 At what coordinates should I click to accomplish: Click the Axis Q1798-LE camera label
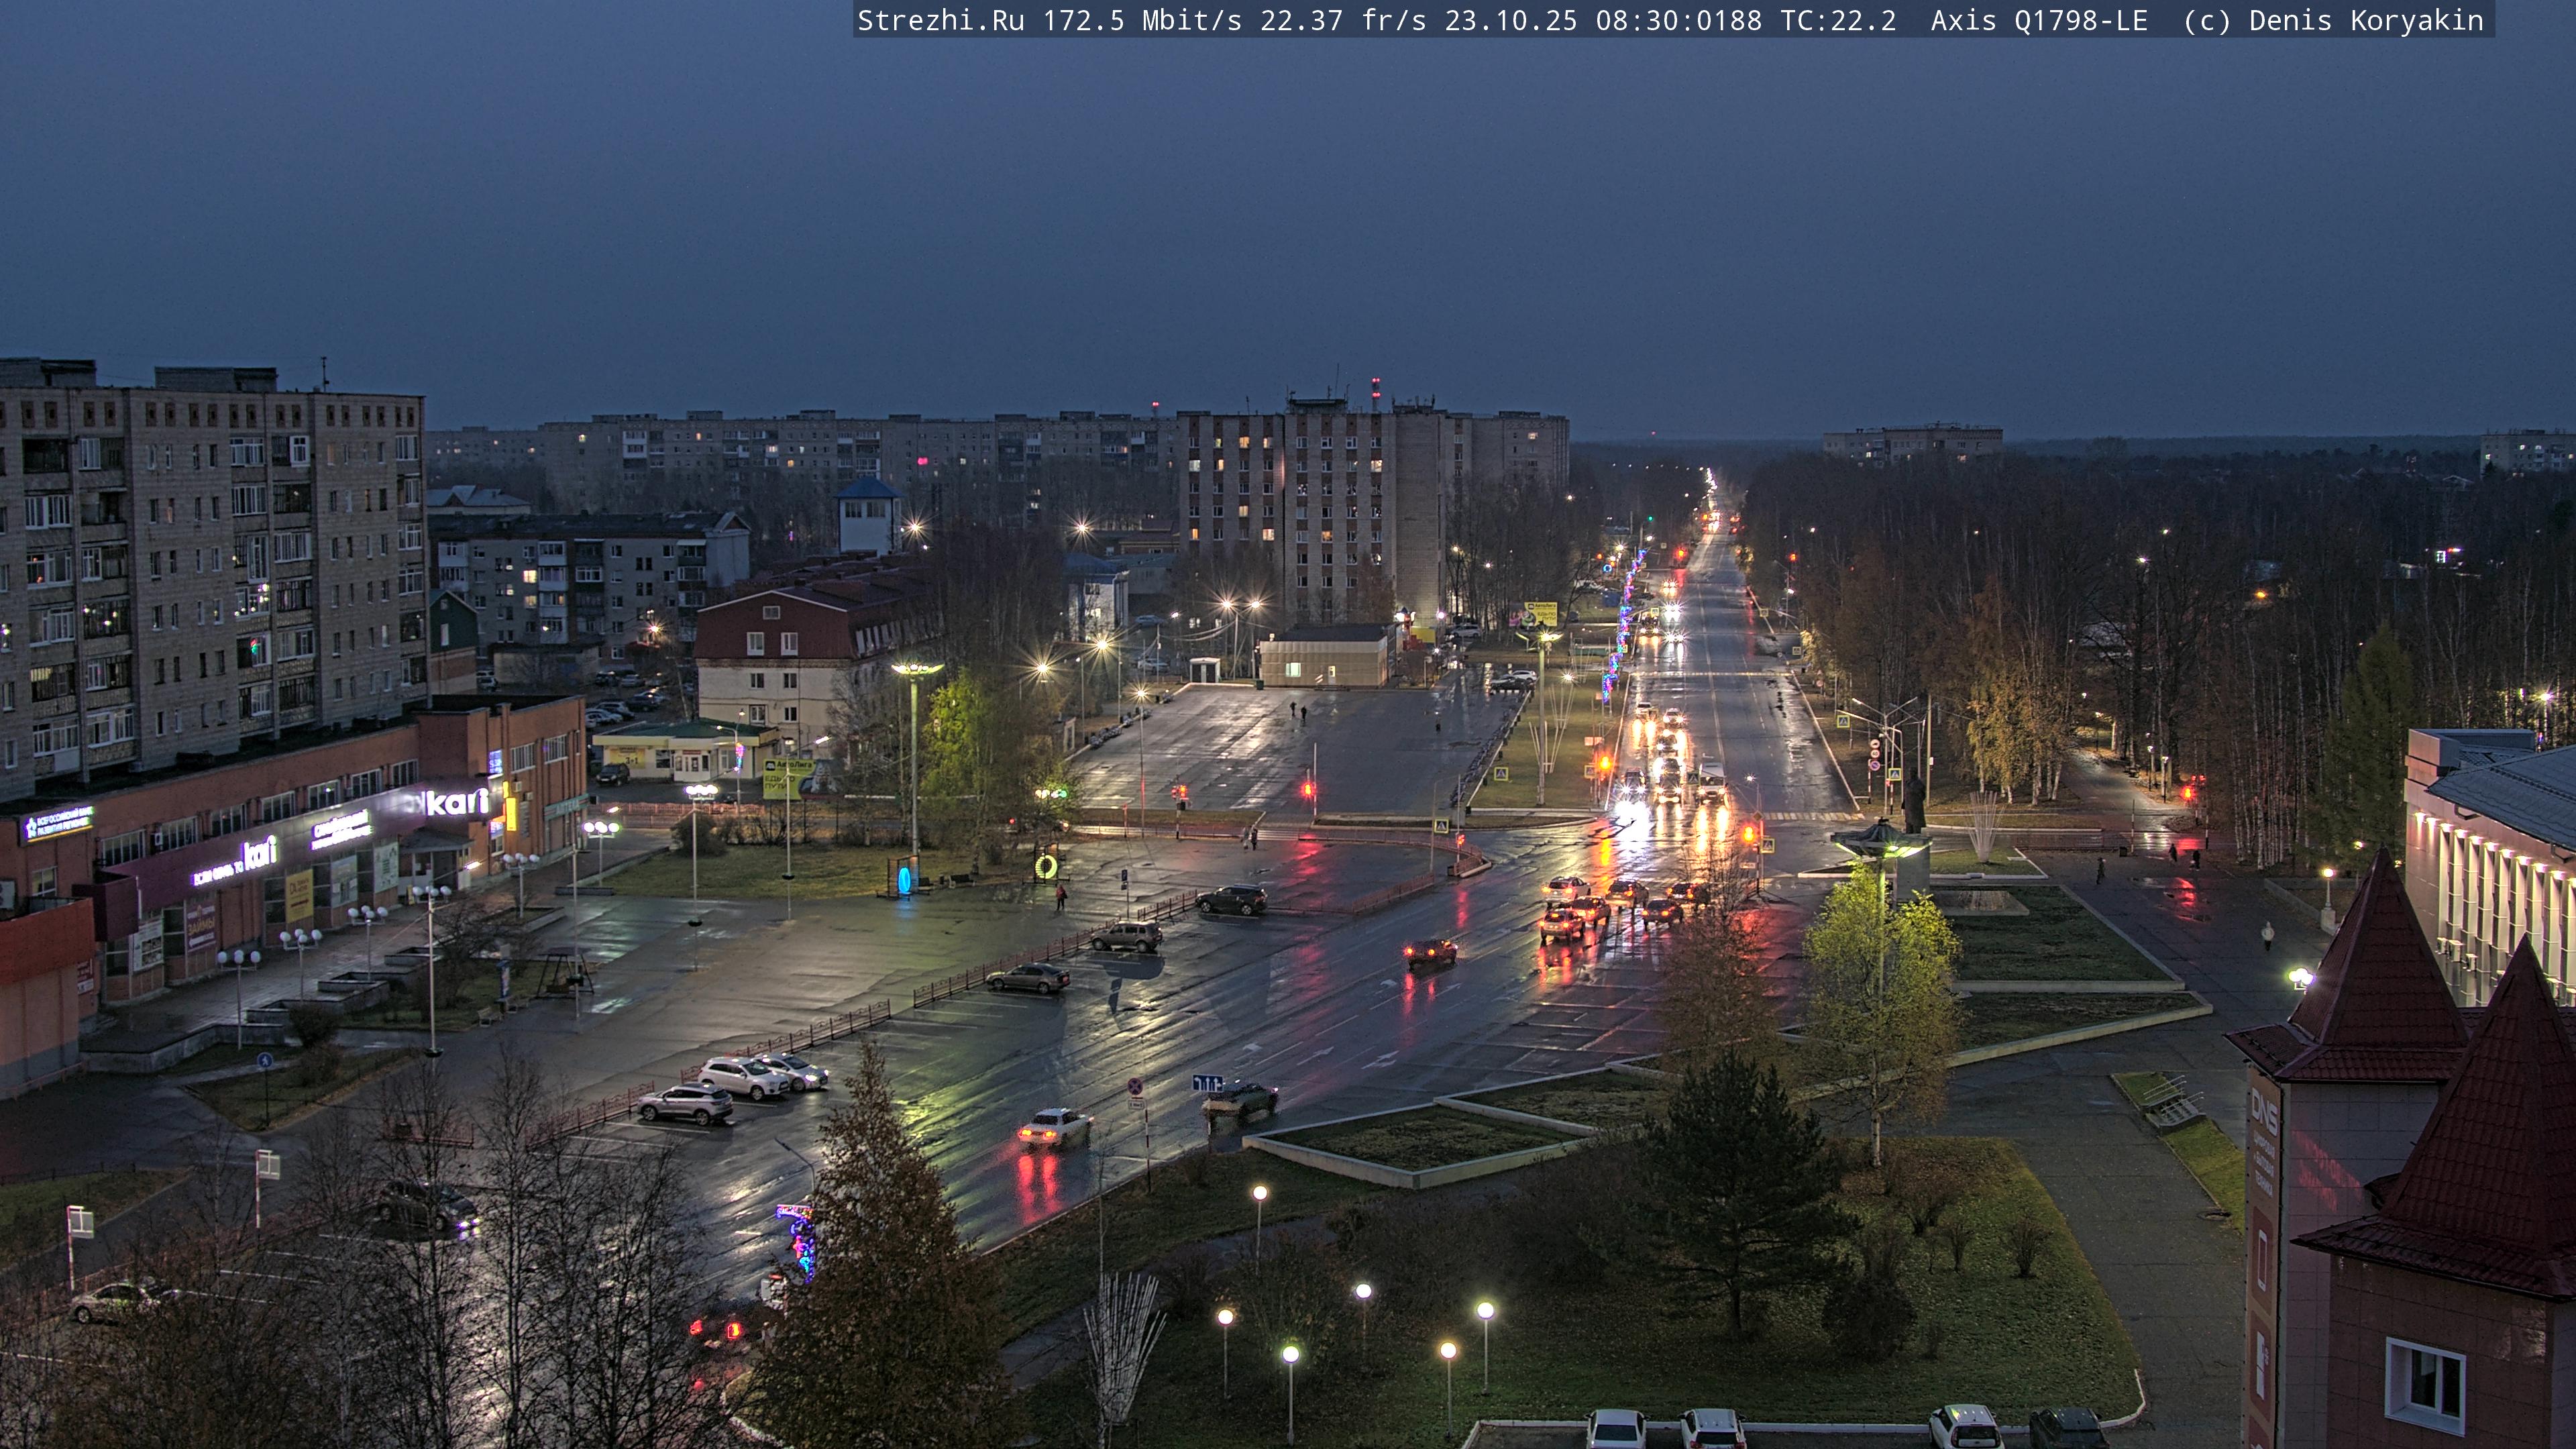coord(2038,21)
